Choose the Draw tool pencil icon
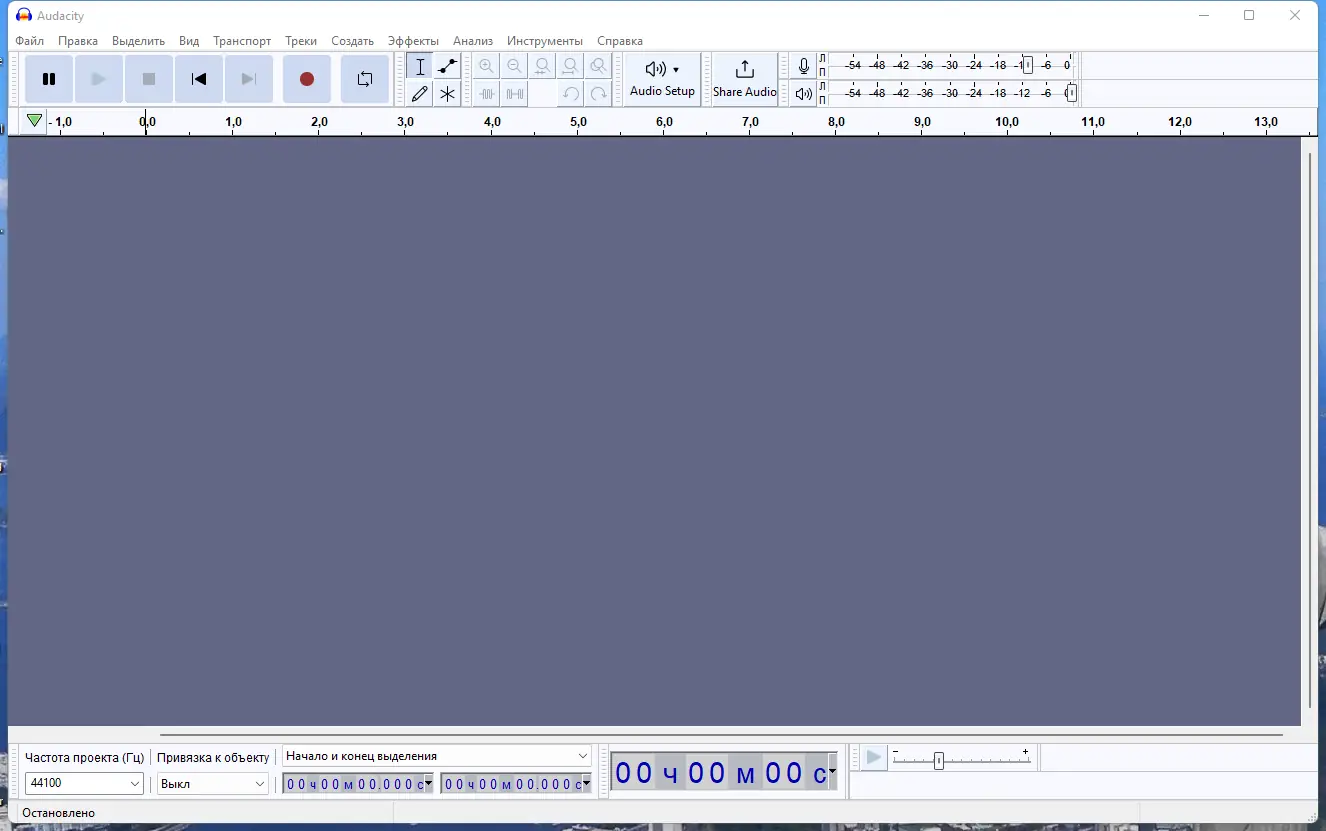The width and height of the screenshot is (1326, 831). [x=420, y=93]
